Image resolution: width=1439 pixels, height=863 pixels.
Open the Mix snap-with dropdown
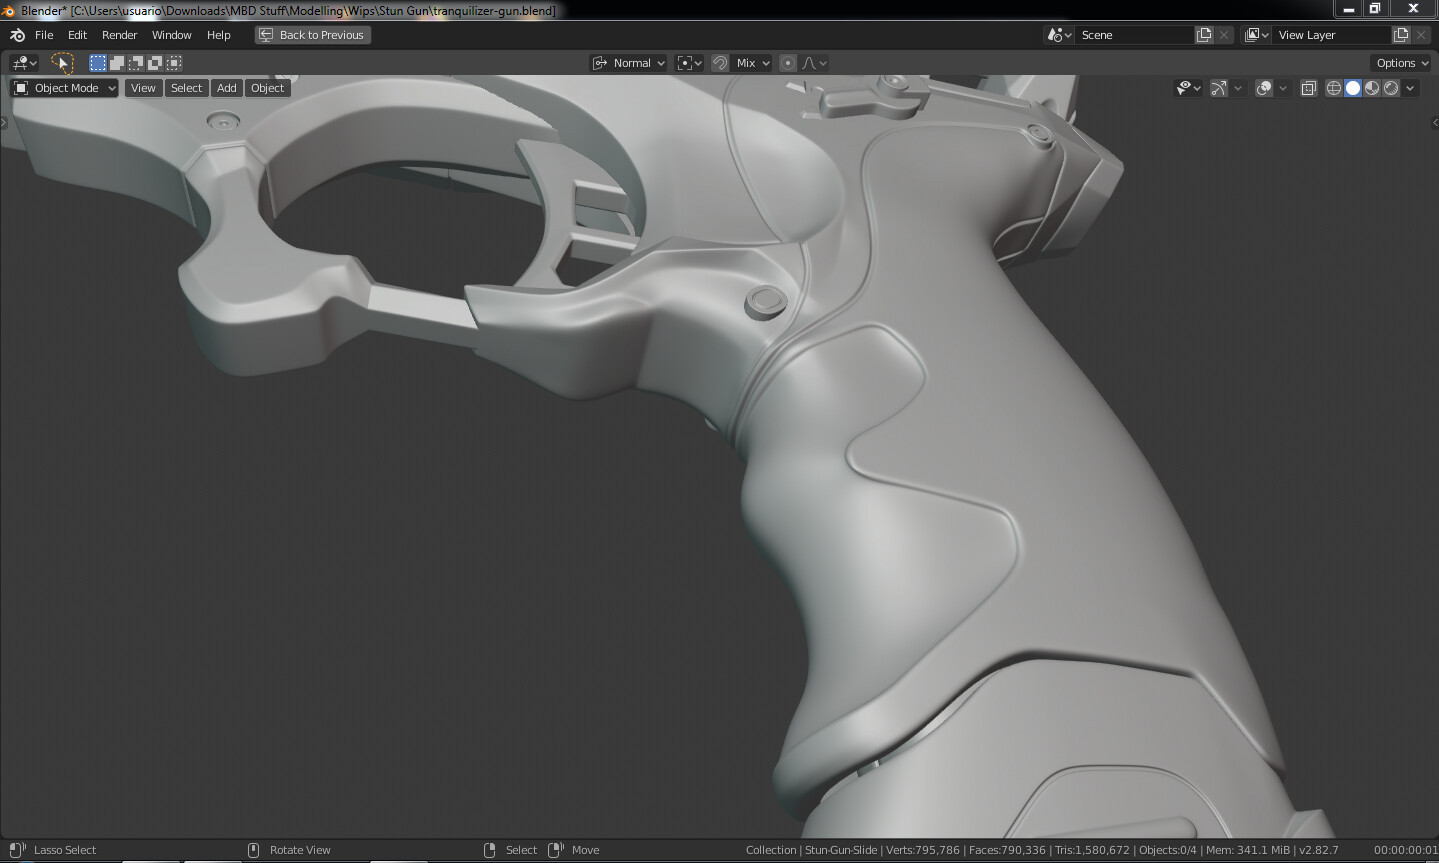[748, 62]
